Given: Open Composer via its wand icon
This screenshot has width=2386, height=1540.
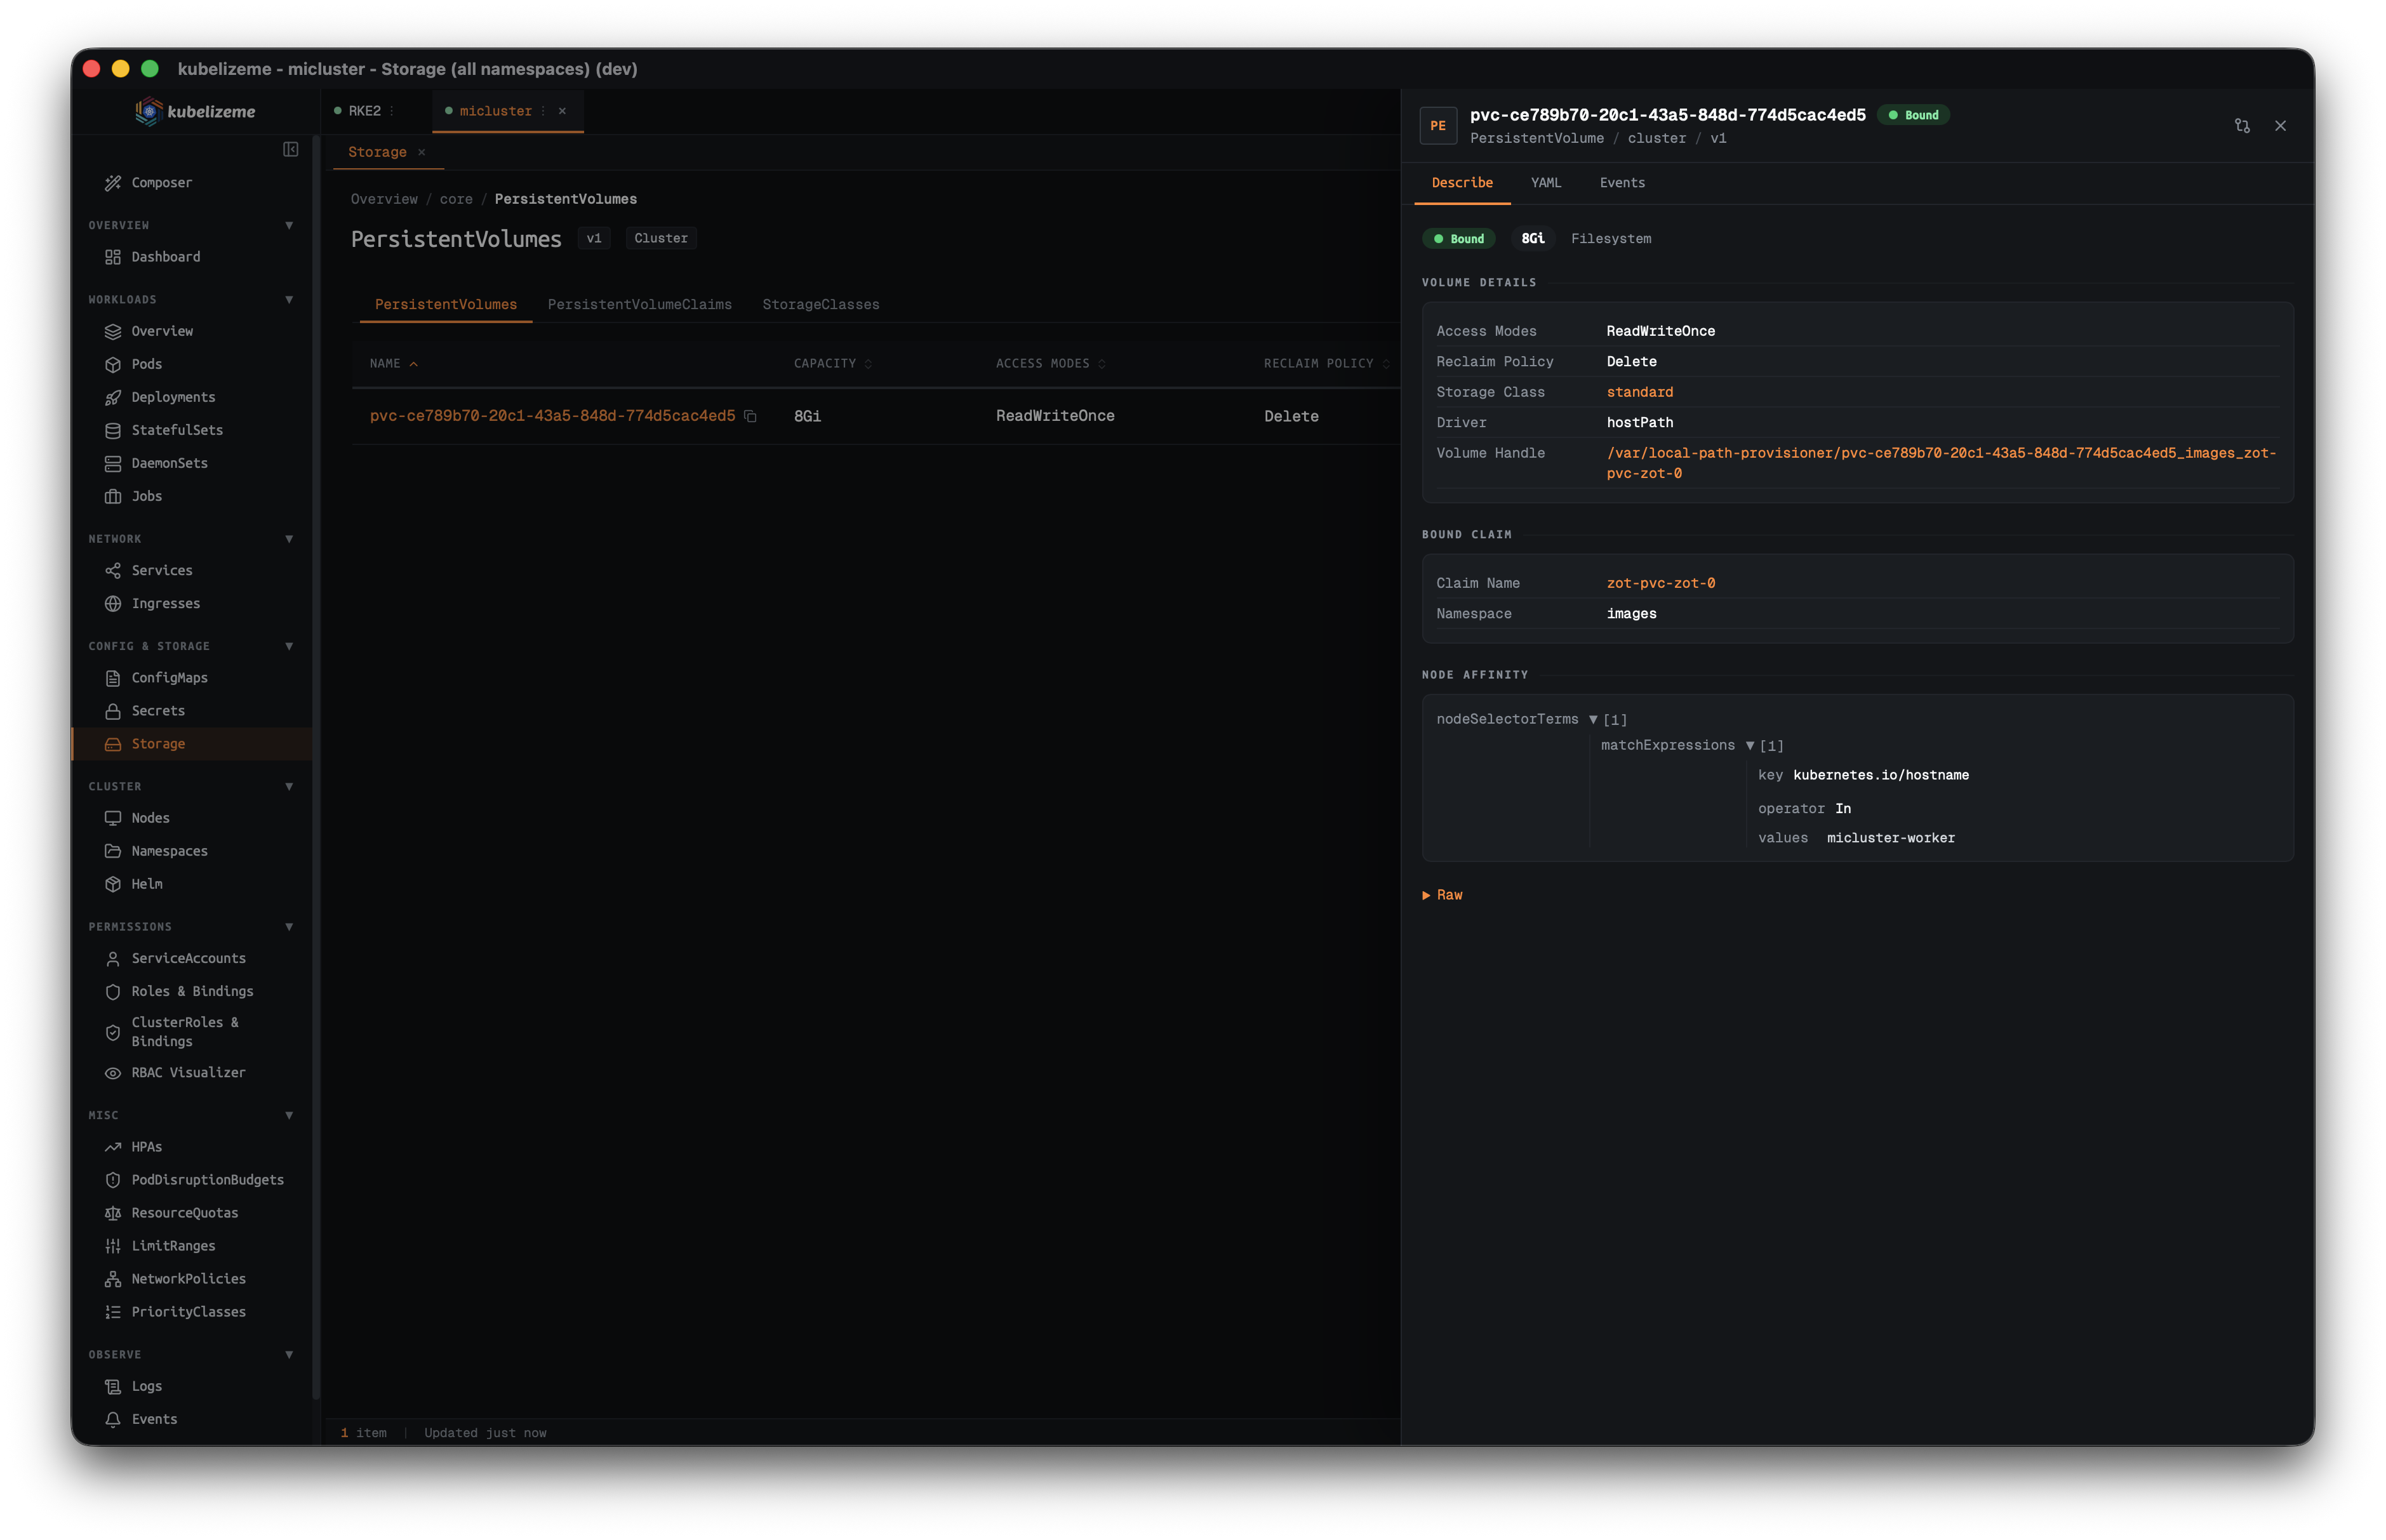Looking at the screenshot, I should pos(113,183).
